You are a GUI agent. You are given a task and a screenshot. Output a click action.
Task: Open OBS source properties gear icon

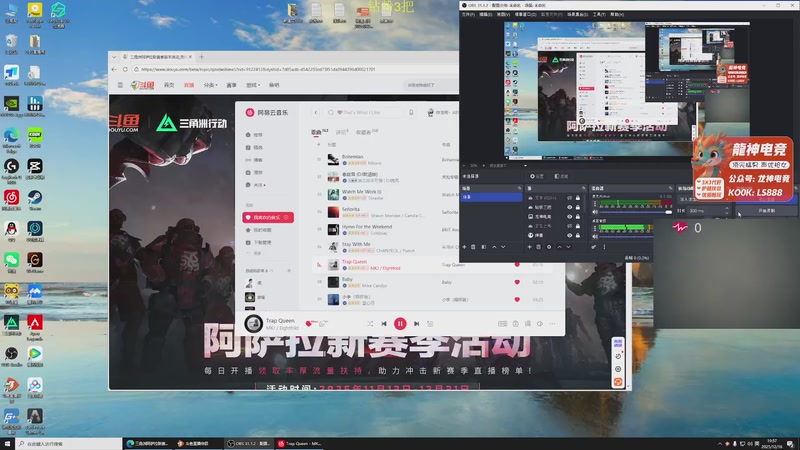coord(549,247)
